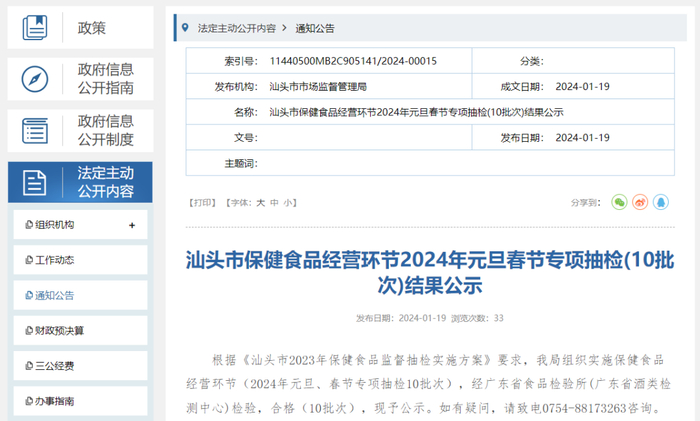Click the 浏览次数: 33 view count
The width and height of the screenshot is (700, 421).
(x=477, y=318)
